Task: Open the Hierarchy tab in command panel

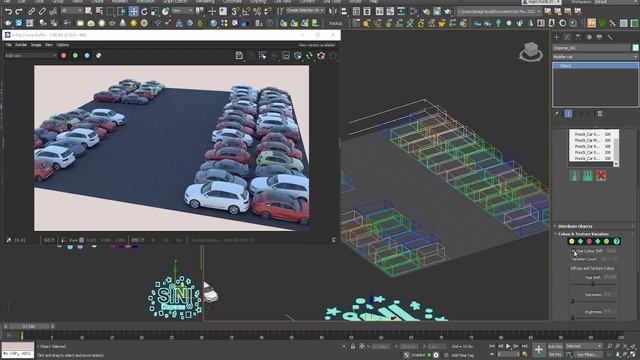Action: pos(578,37)
